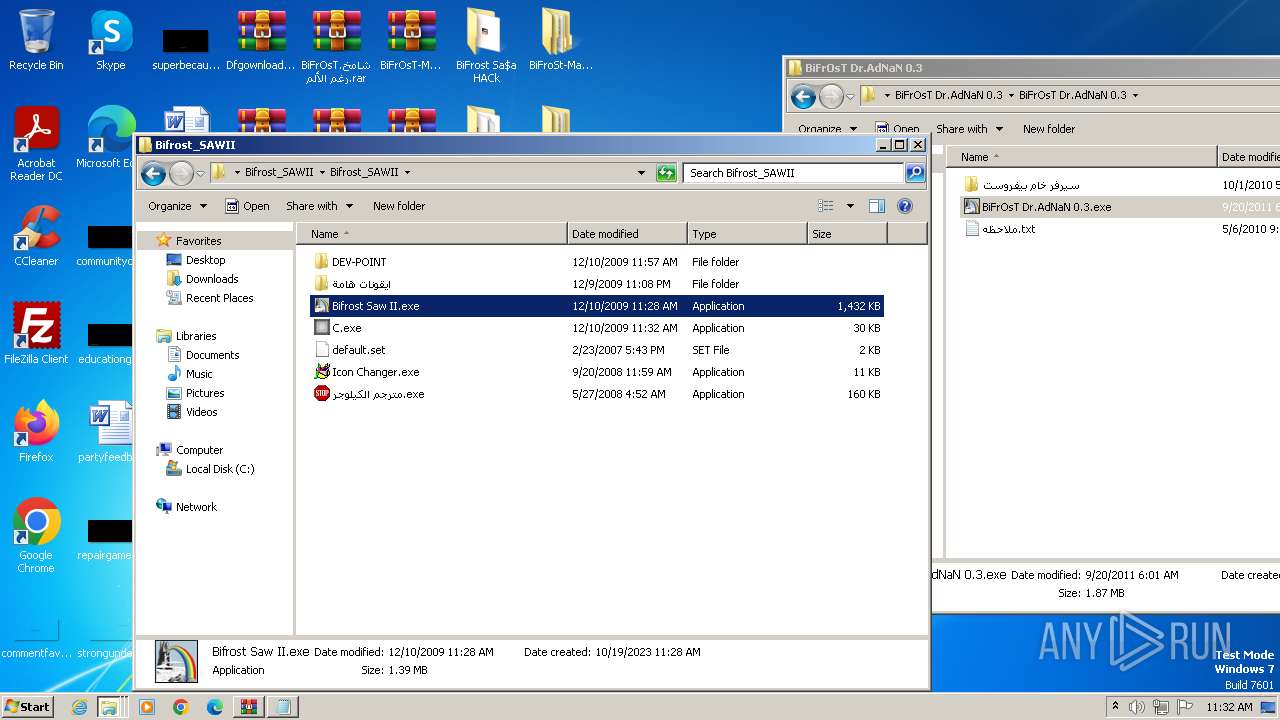Click the clock showing 11:32 AM
The image size is (1280, 720).
[x=1229, y=707]
